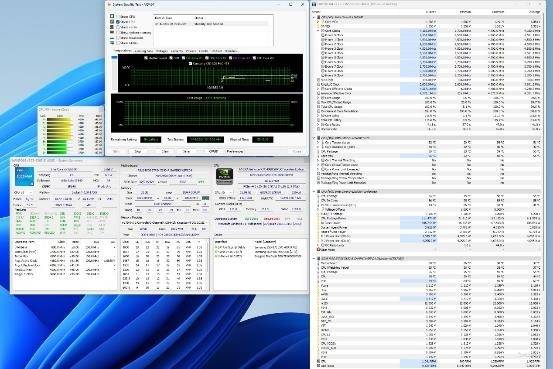Click the chip icon of GPU sensor group
This screenshot has height=369, width=553.
click(318, 259)
